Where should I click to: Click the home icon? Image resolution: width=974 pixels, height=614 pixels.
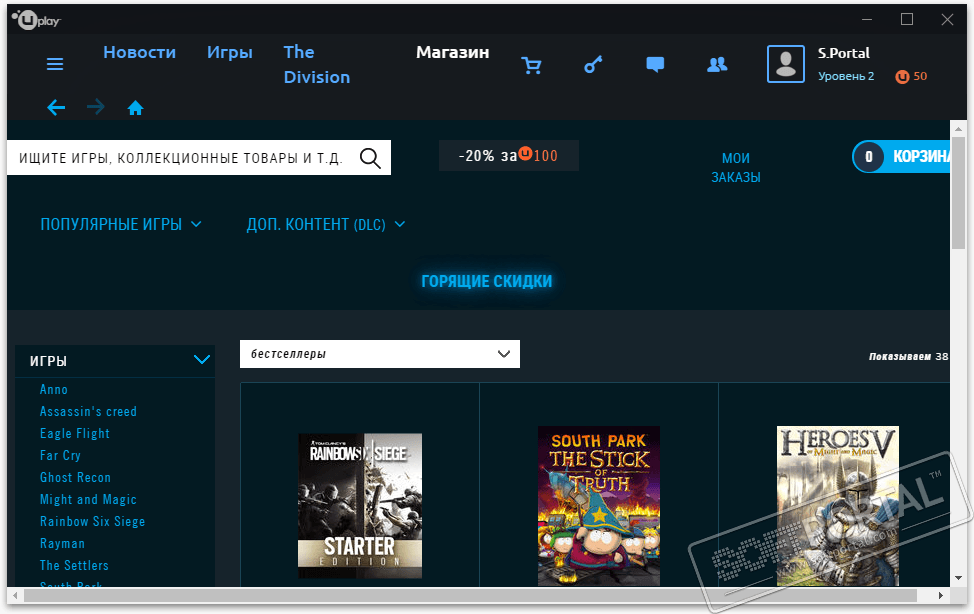click(135, 108)
